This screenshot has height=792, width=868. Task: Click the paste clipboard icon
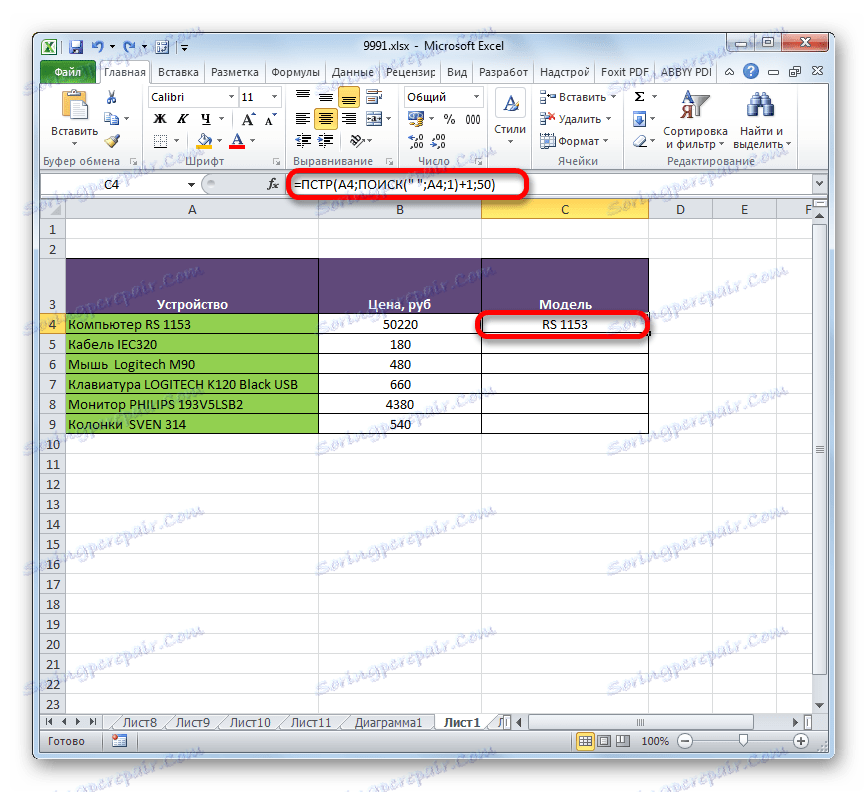click(x=75, y=104)
